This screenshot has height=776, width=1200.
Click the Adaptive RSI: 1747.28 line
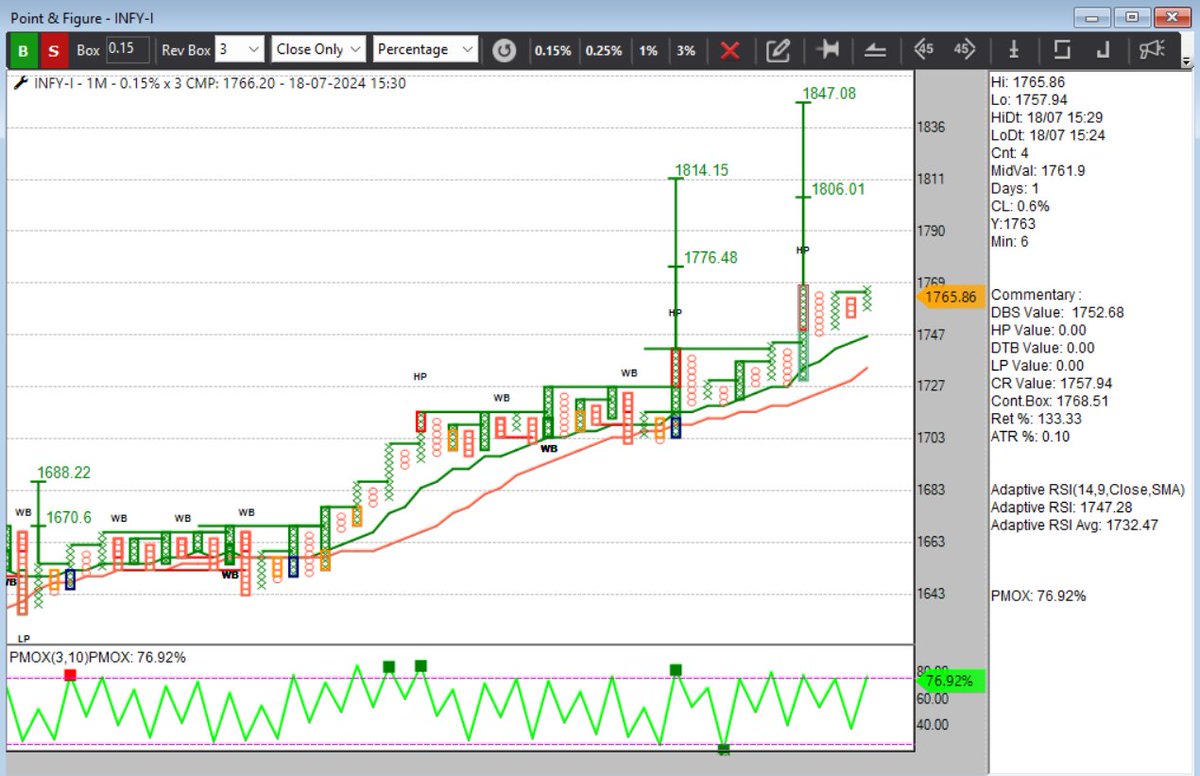[x=1060, y=507]
